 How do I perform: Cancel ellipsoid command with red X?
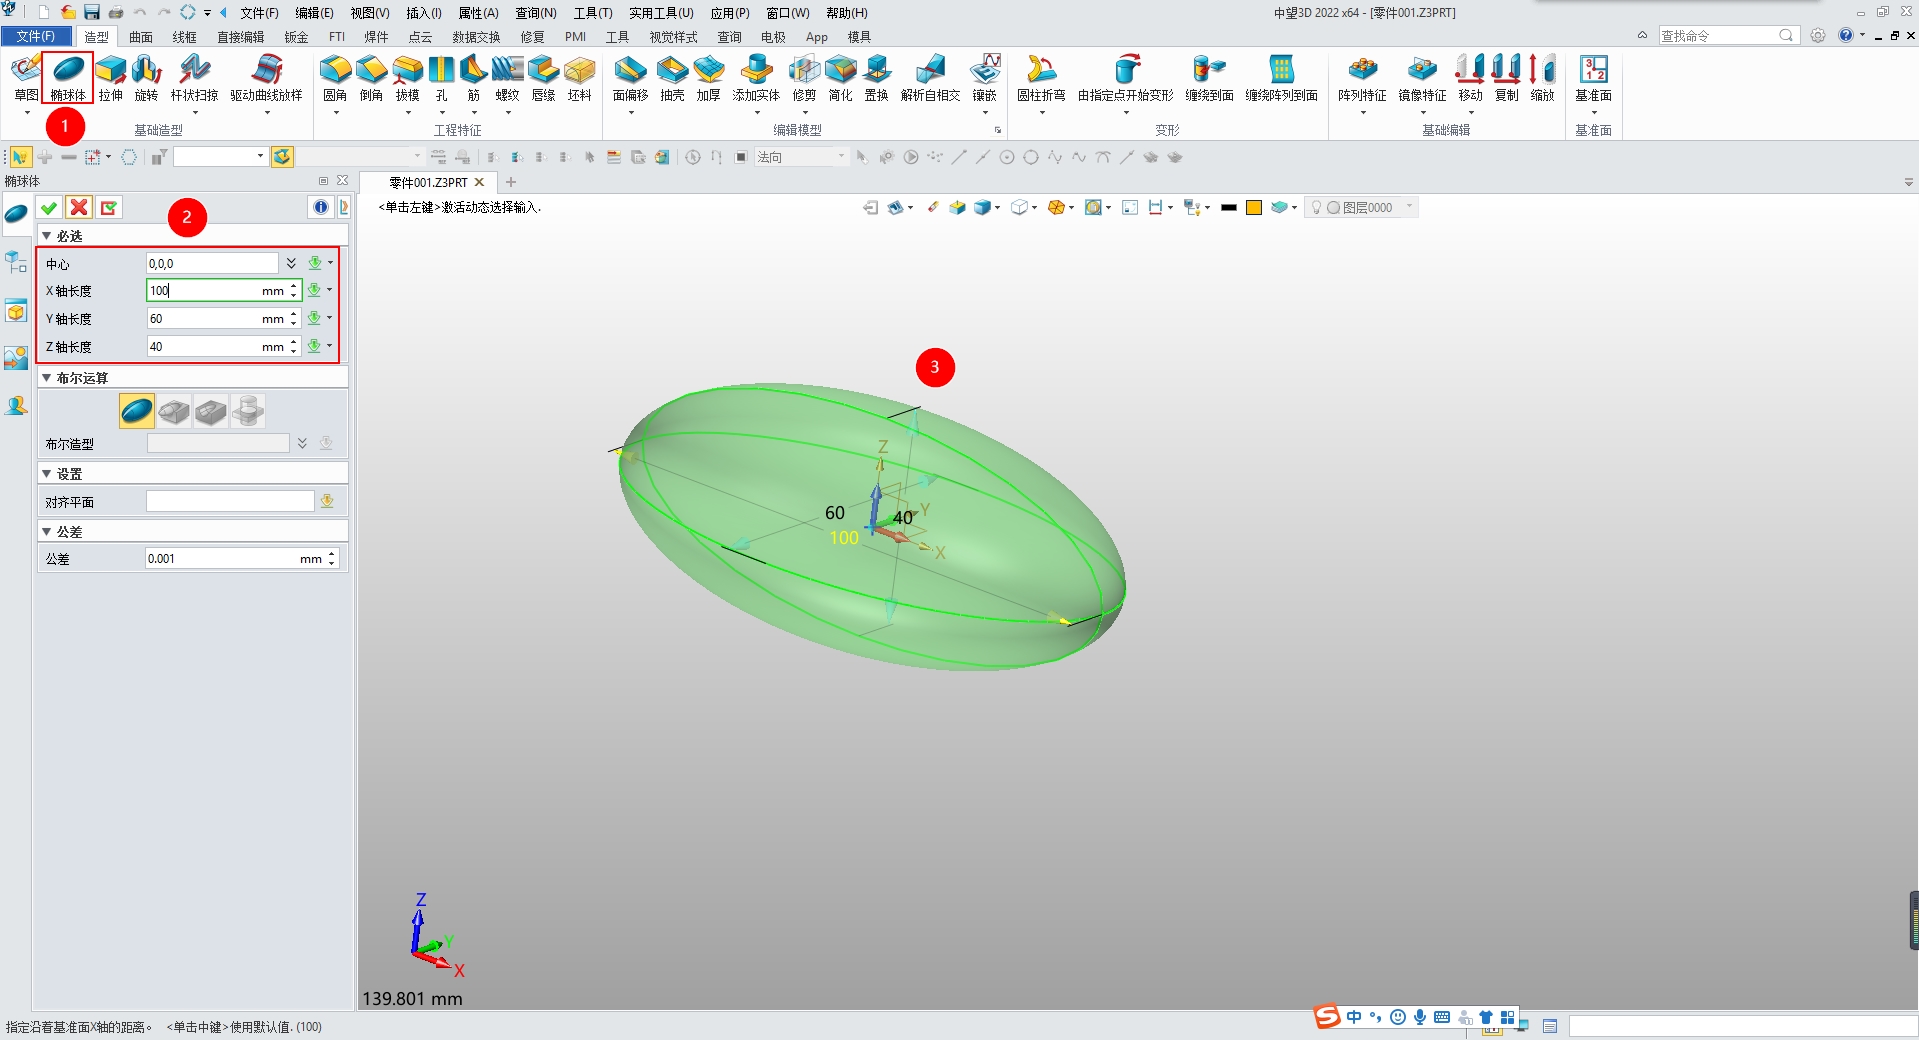[79, 207]
